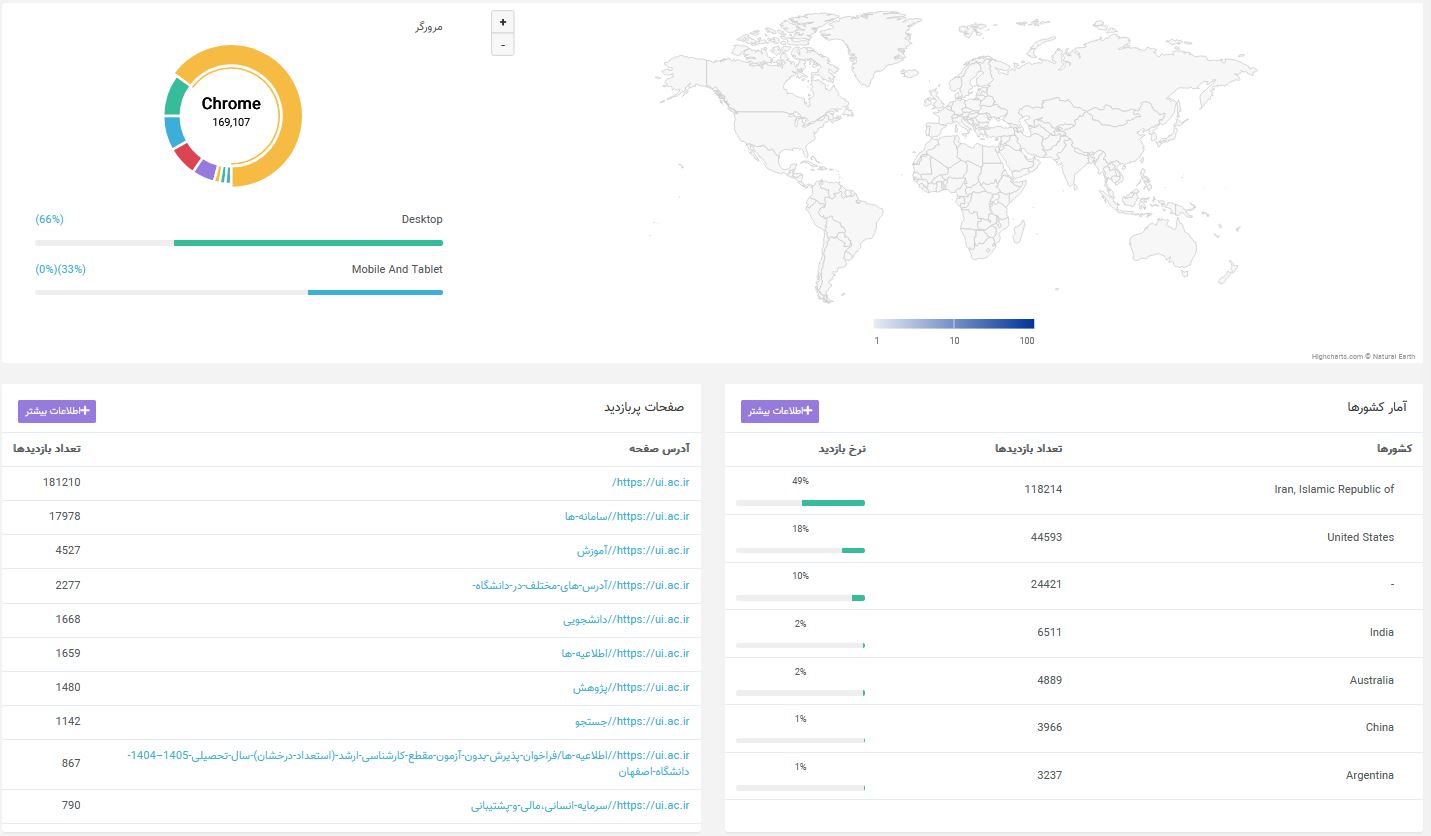Select the red segment of browser donut
The image size is (1431, 836).
(x=187, y=156)
